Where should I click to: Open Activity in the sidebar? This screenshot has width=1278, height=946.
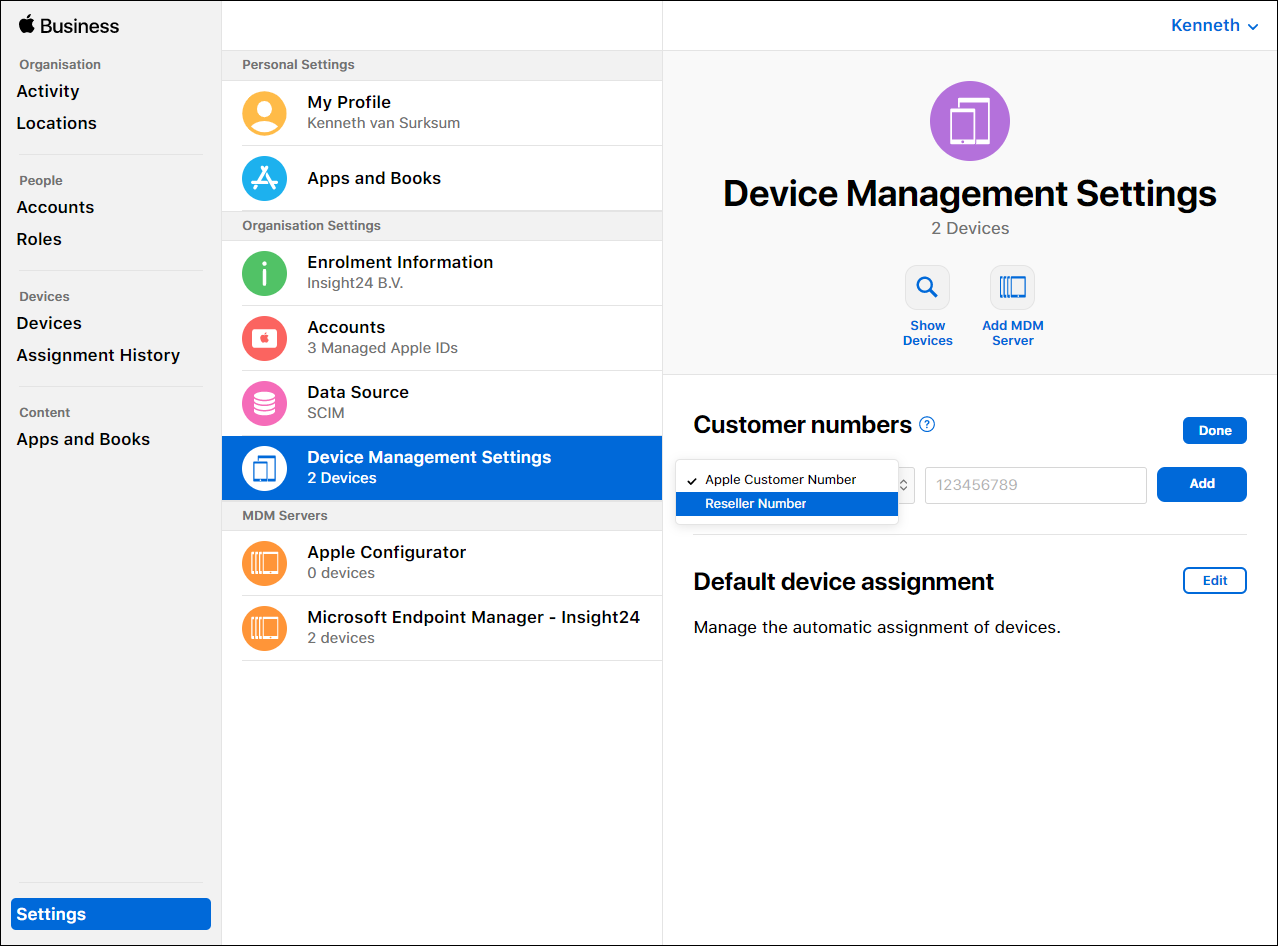click(48, 91)
